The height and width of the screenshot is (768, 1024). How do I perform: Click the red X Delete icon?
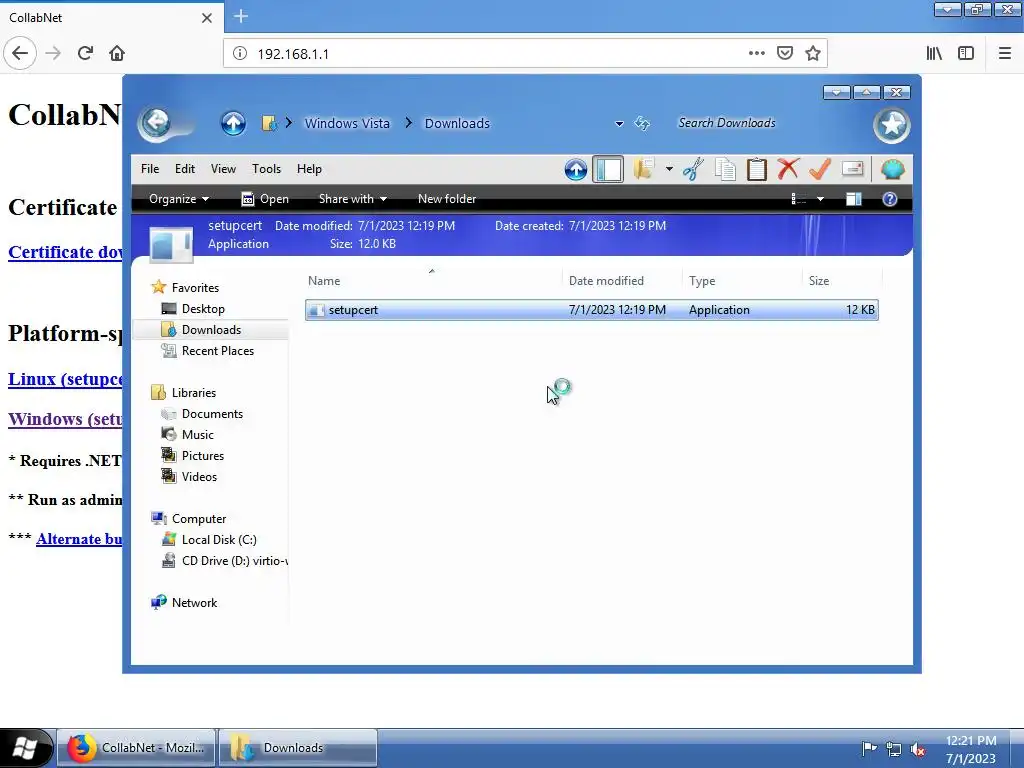tap(788, 170)
